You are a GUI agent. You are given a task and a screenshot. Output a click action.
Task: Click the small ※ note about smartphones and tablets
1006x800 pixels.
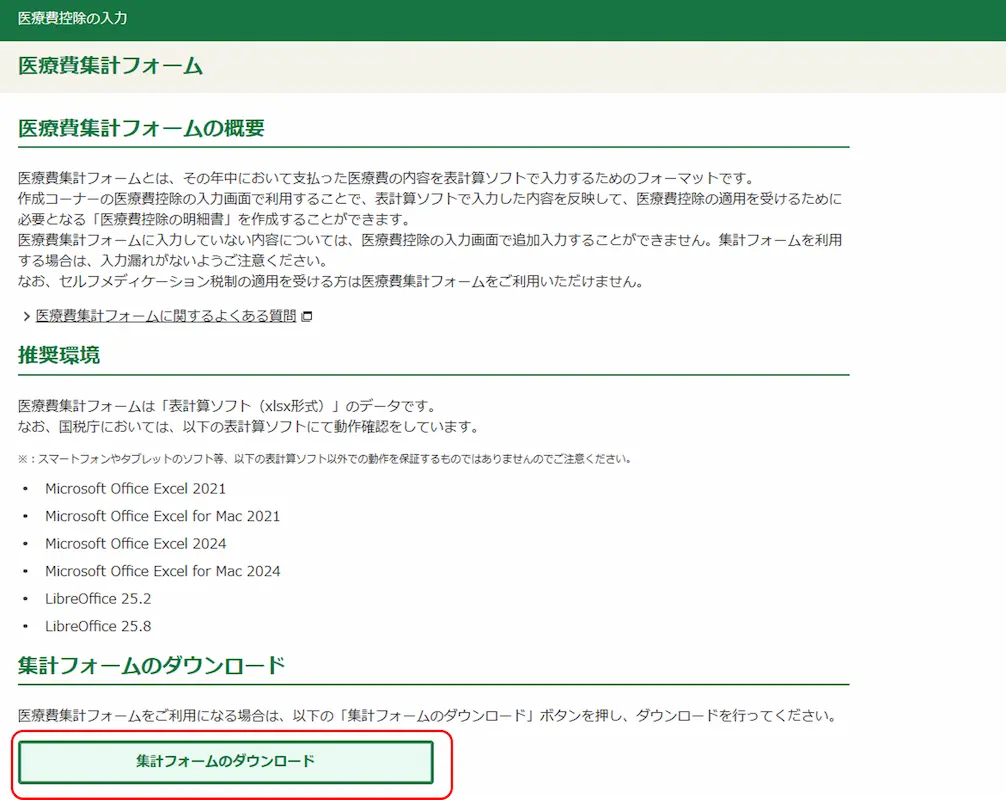click(x=324, y=459)
